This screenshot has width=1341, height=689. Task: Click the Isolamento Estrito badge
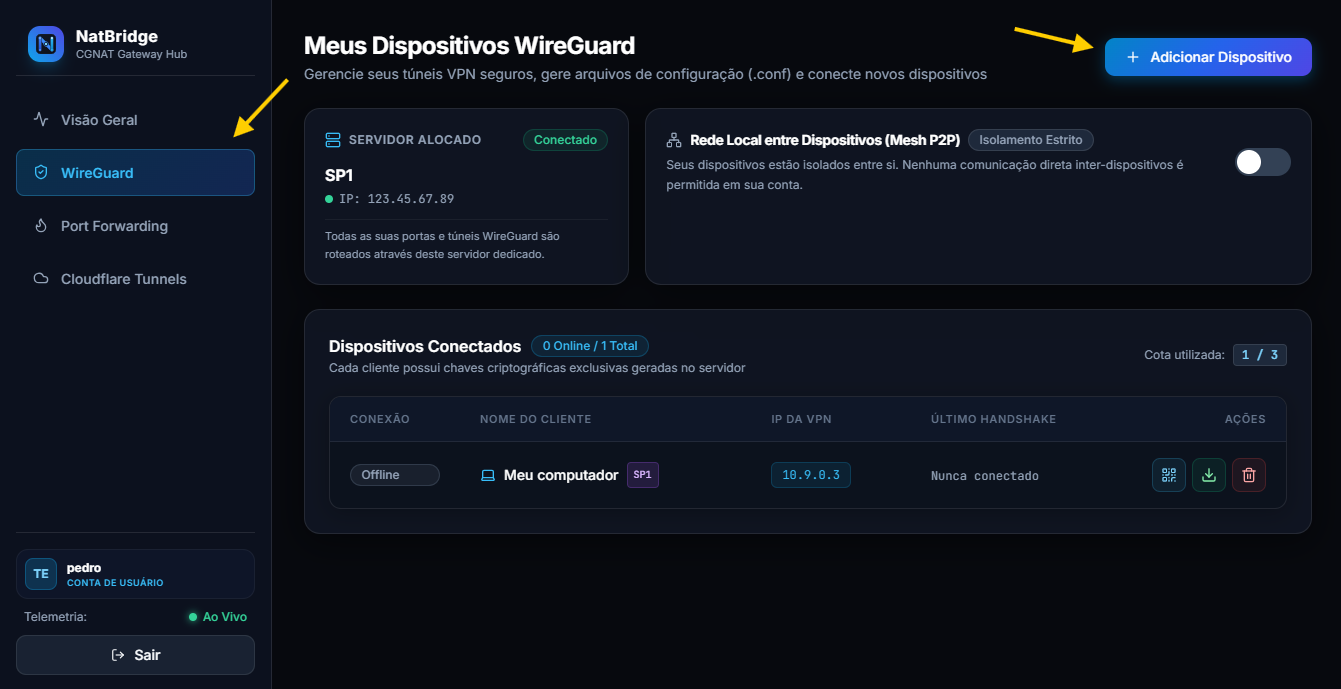[1031, 140]
